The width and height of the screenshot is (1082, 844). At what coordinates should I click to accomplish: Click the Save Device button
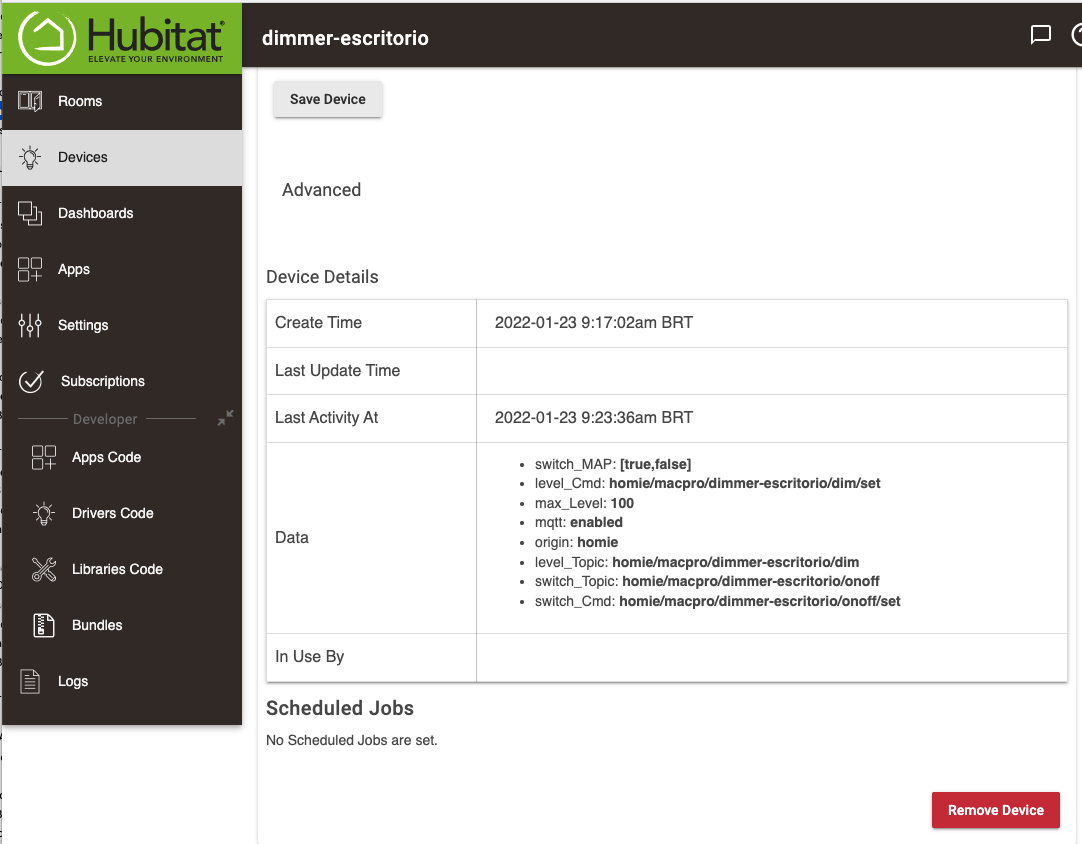coord(328,99)
